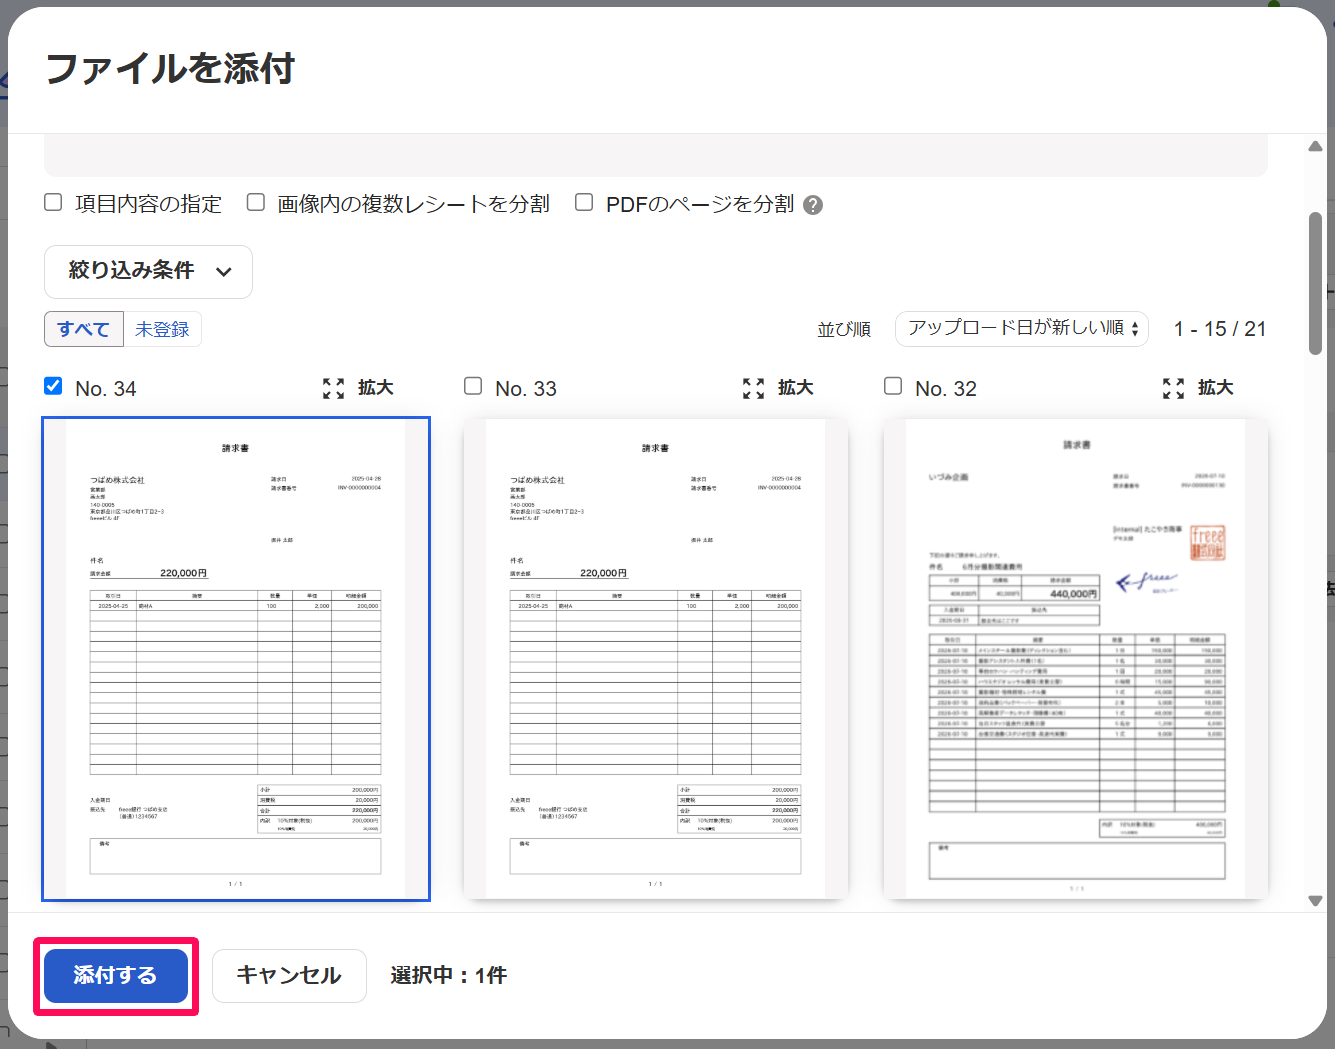
Task: Click the 添付する button
Action: 116,976
